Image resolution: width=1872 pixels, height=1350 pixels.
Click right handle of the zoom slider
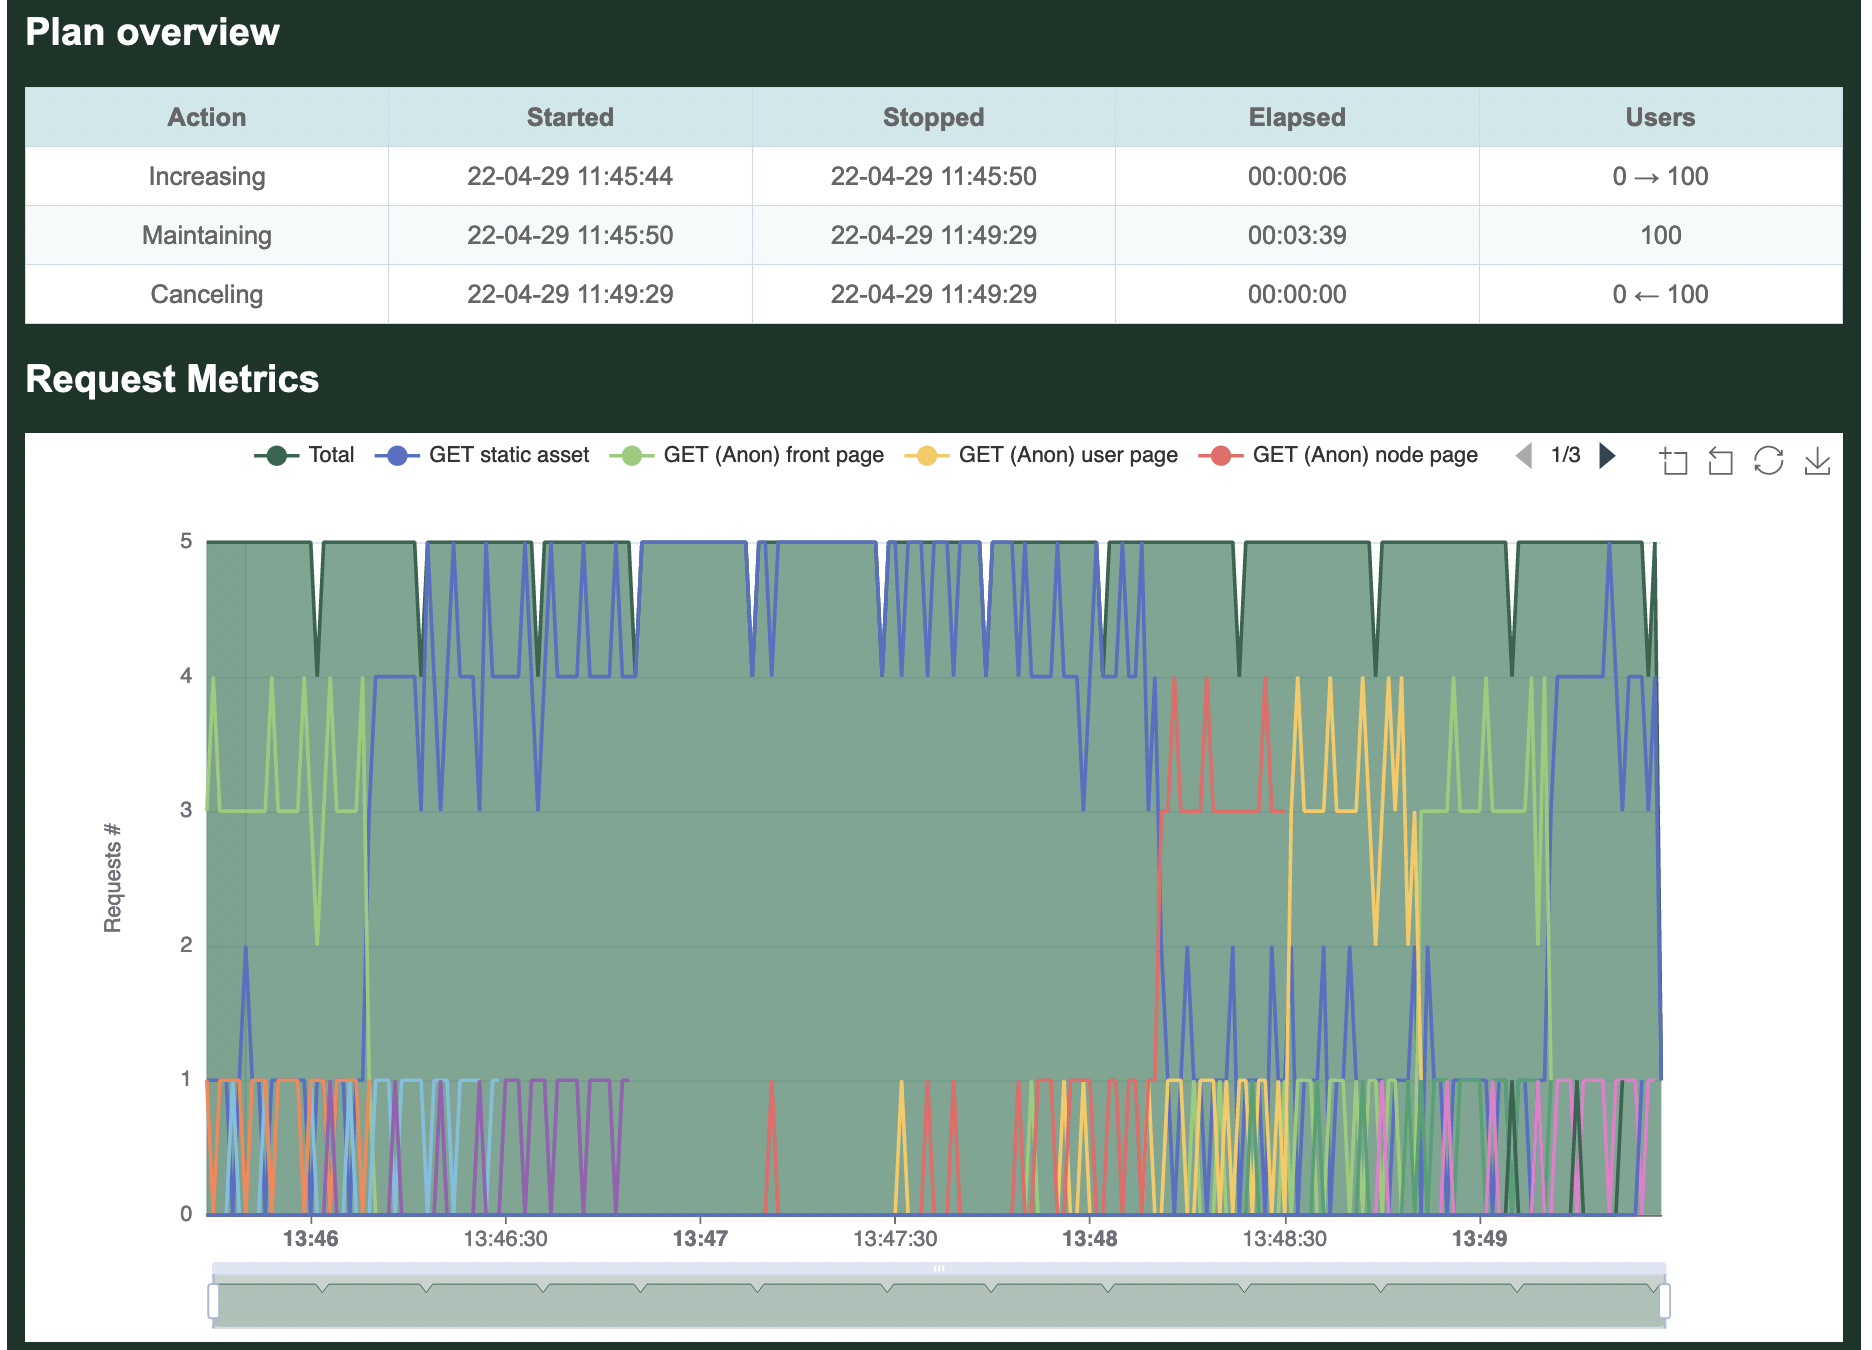click(x=1664, y=1301)
